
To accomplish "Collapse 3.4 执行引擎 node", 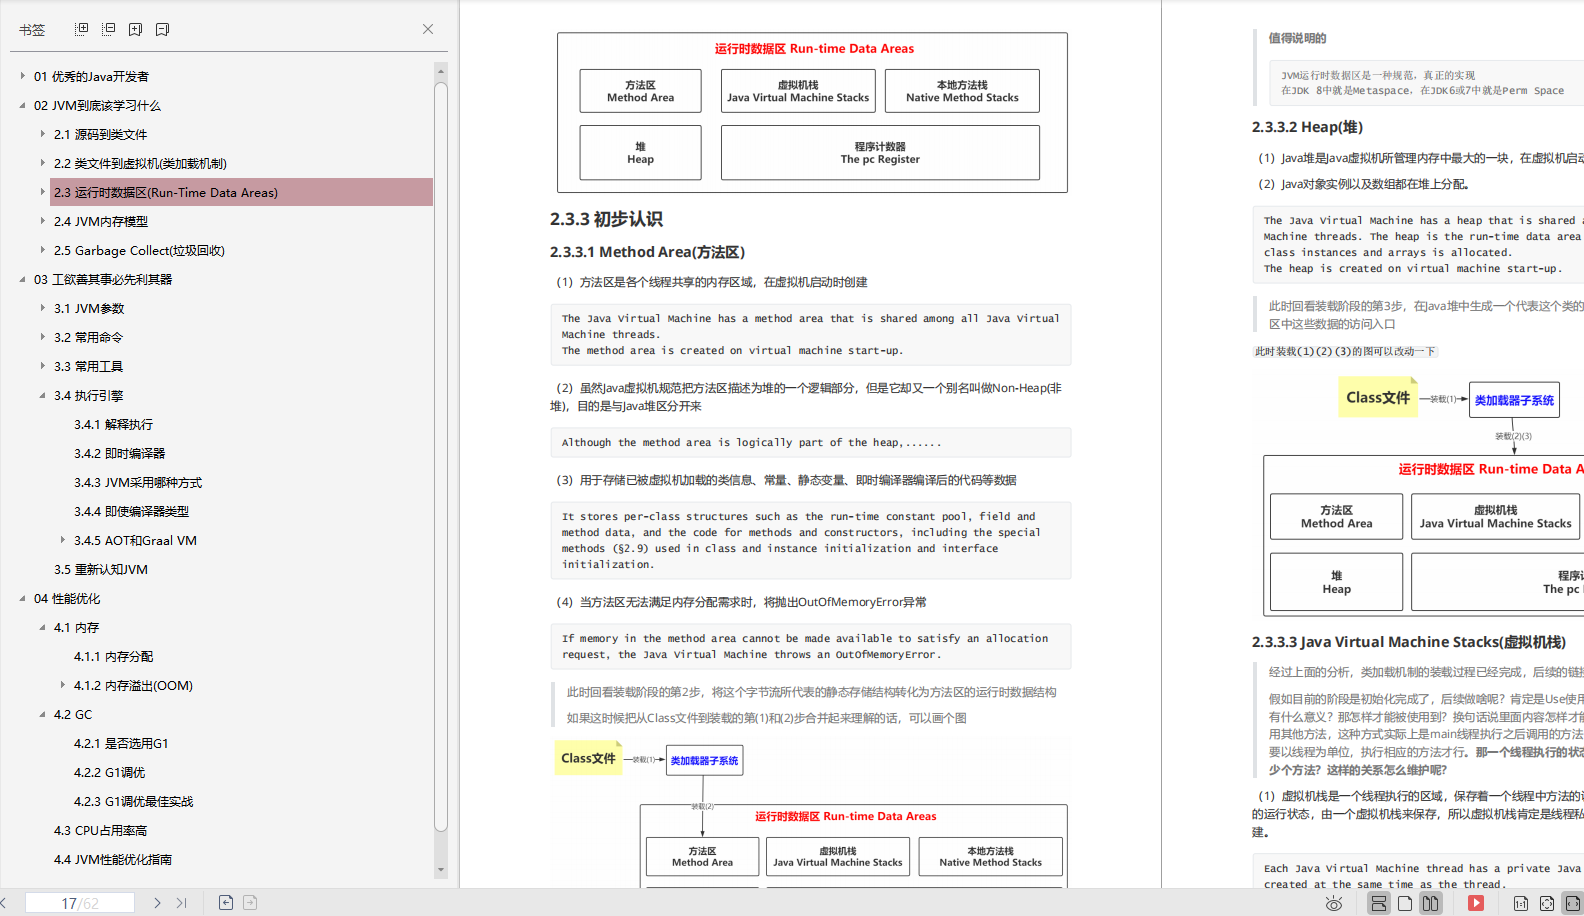I will (x=43, y=395).
